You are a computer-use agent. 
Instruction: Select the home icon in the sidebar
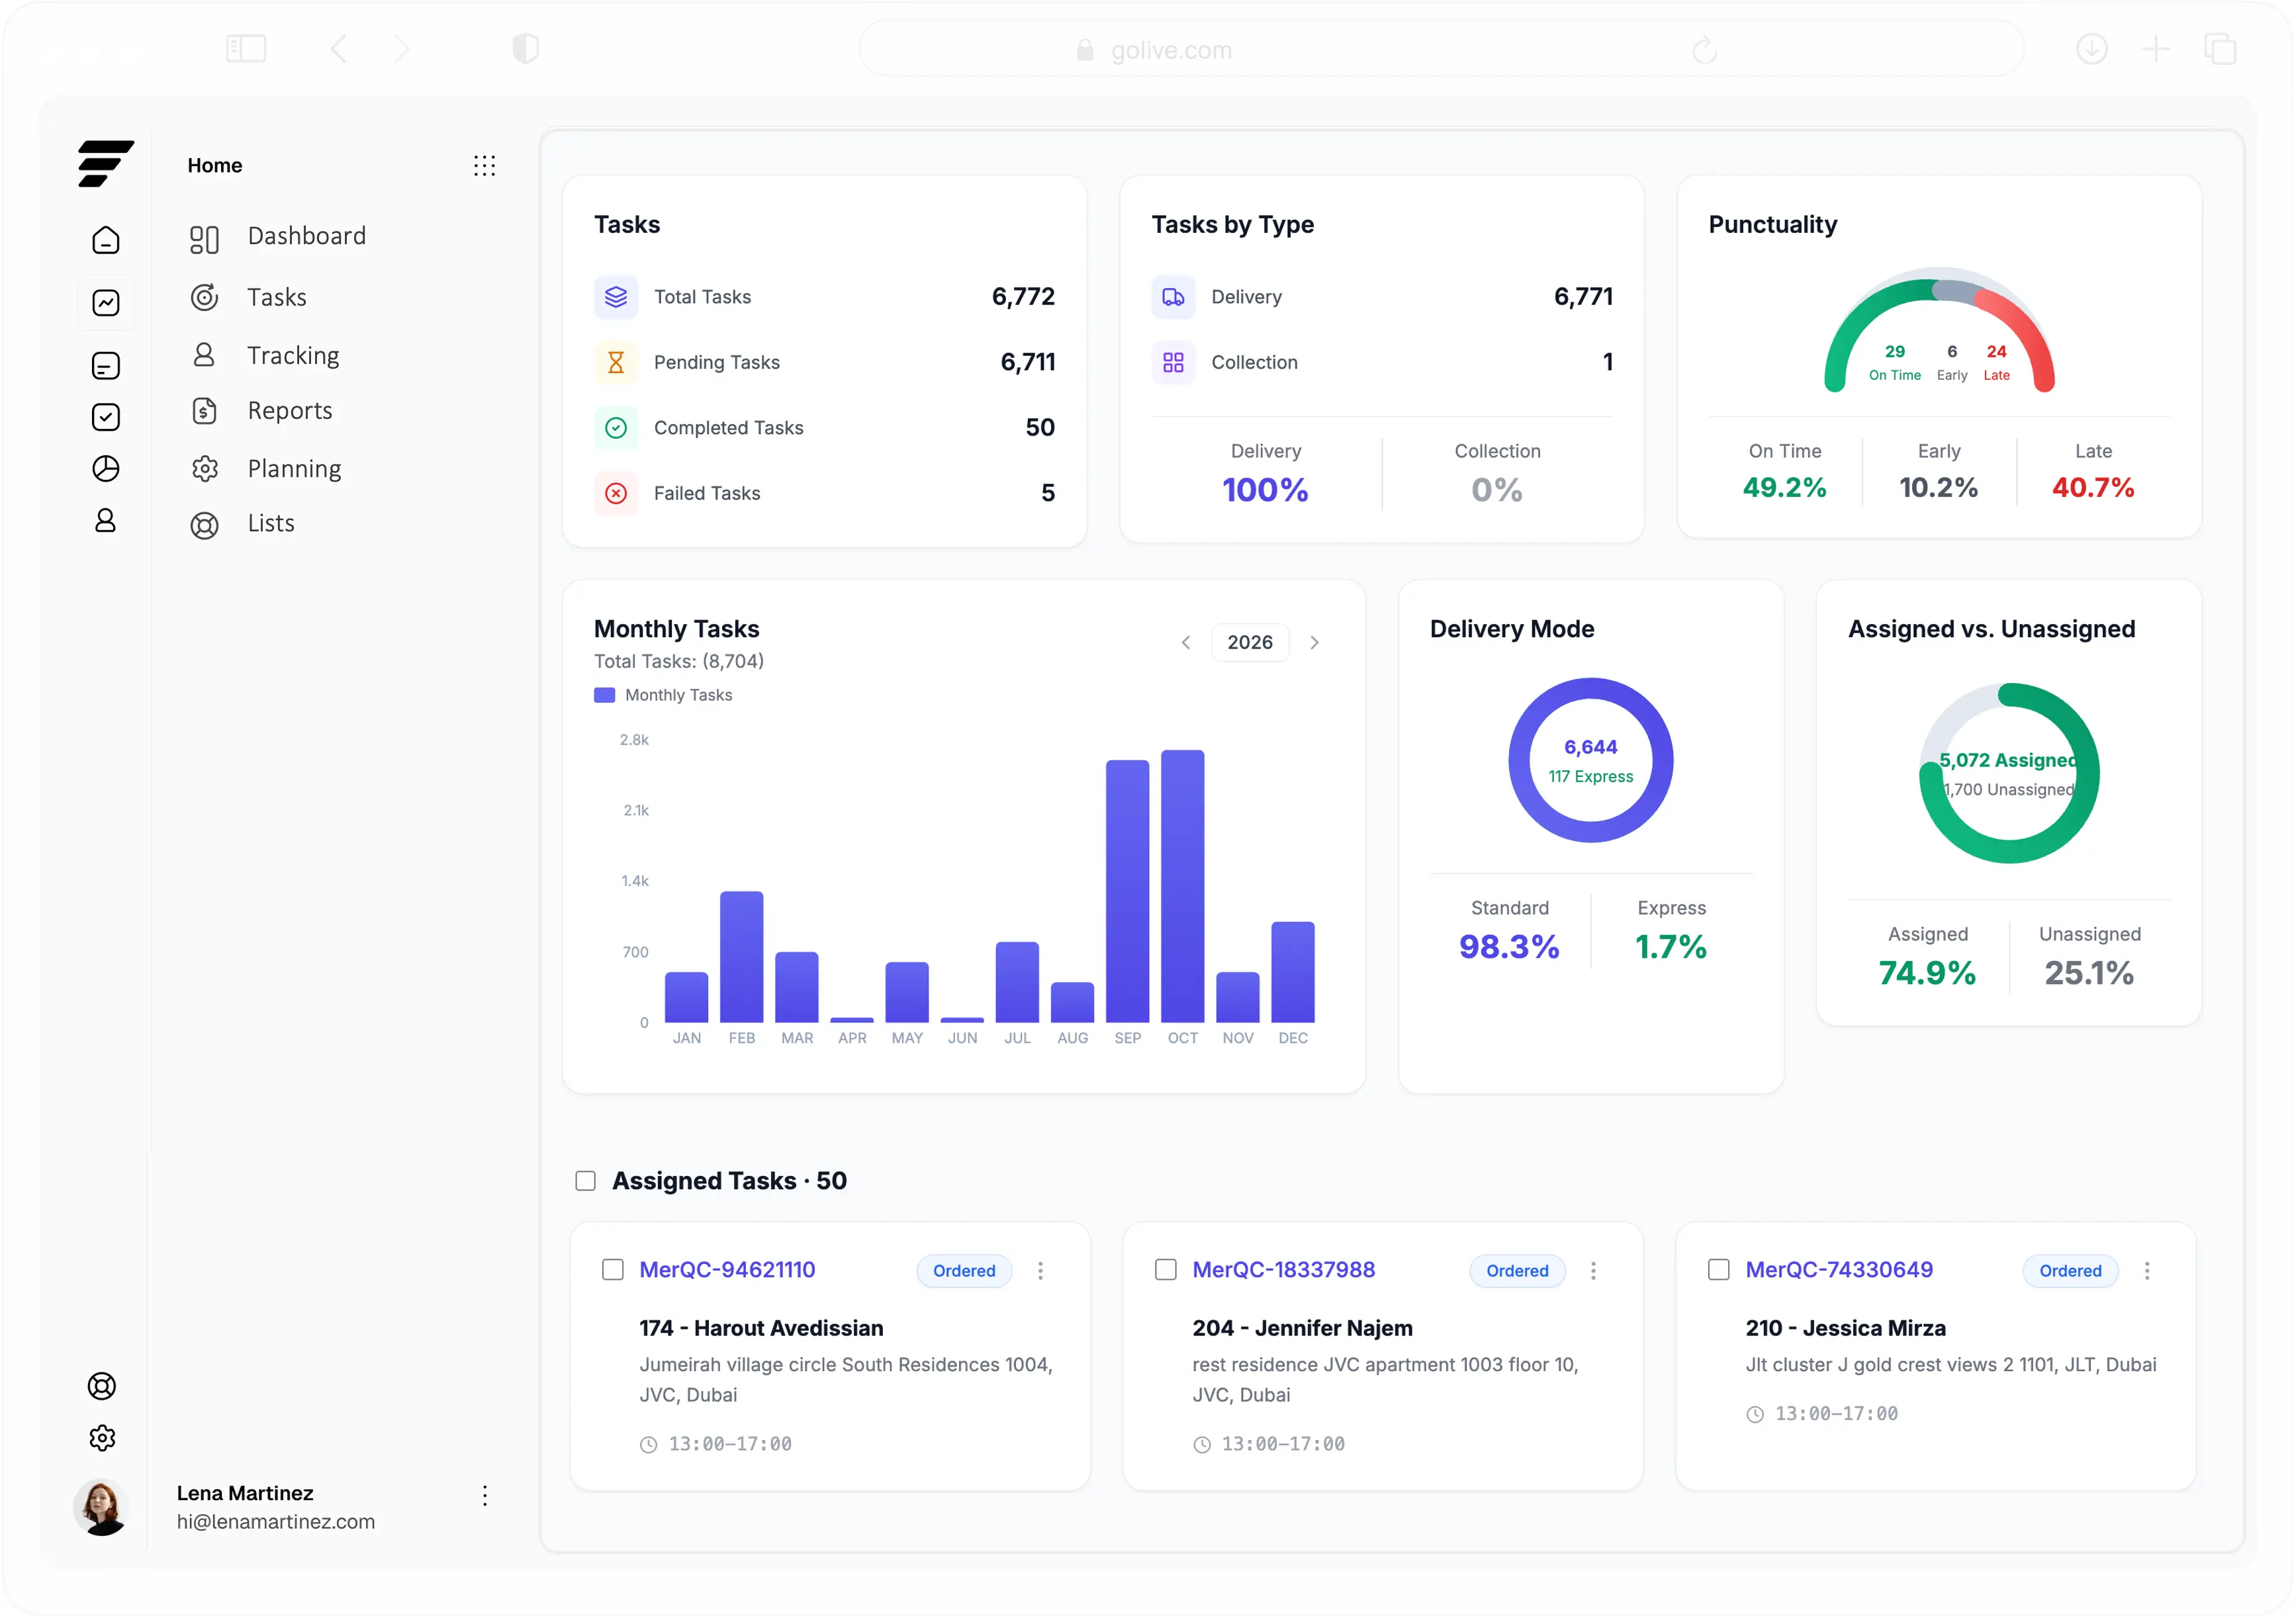(105, 240)
